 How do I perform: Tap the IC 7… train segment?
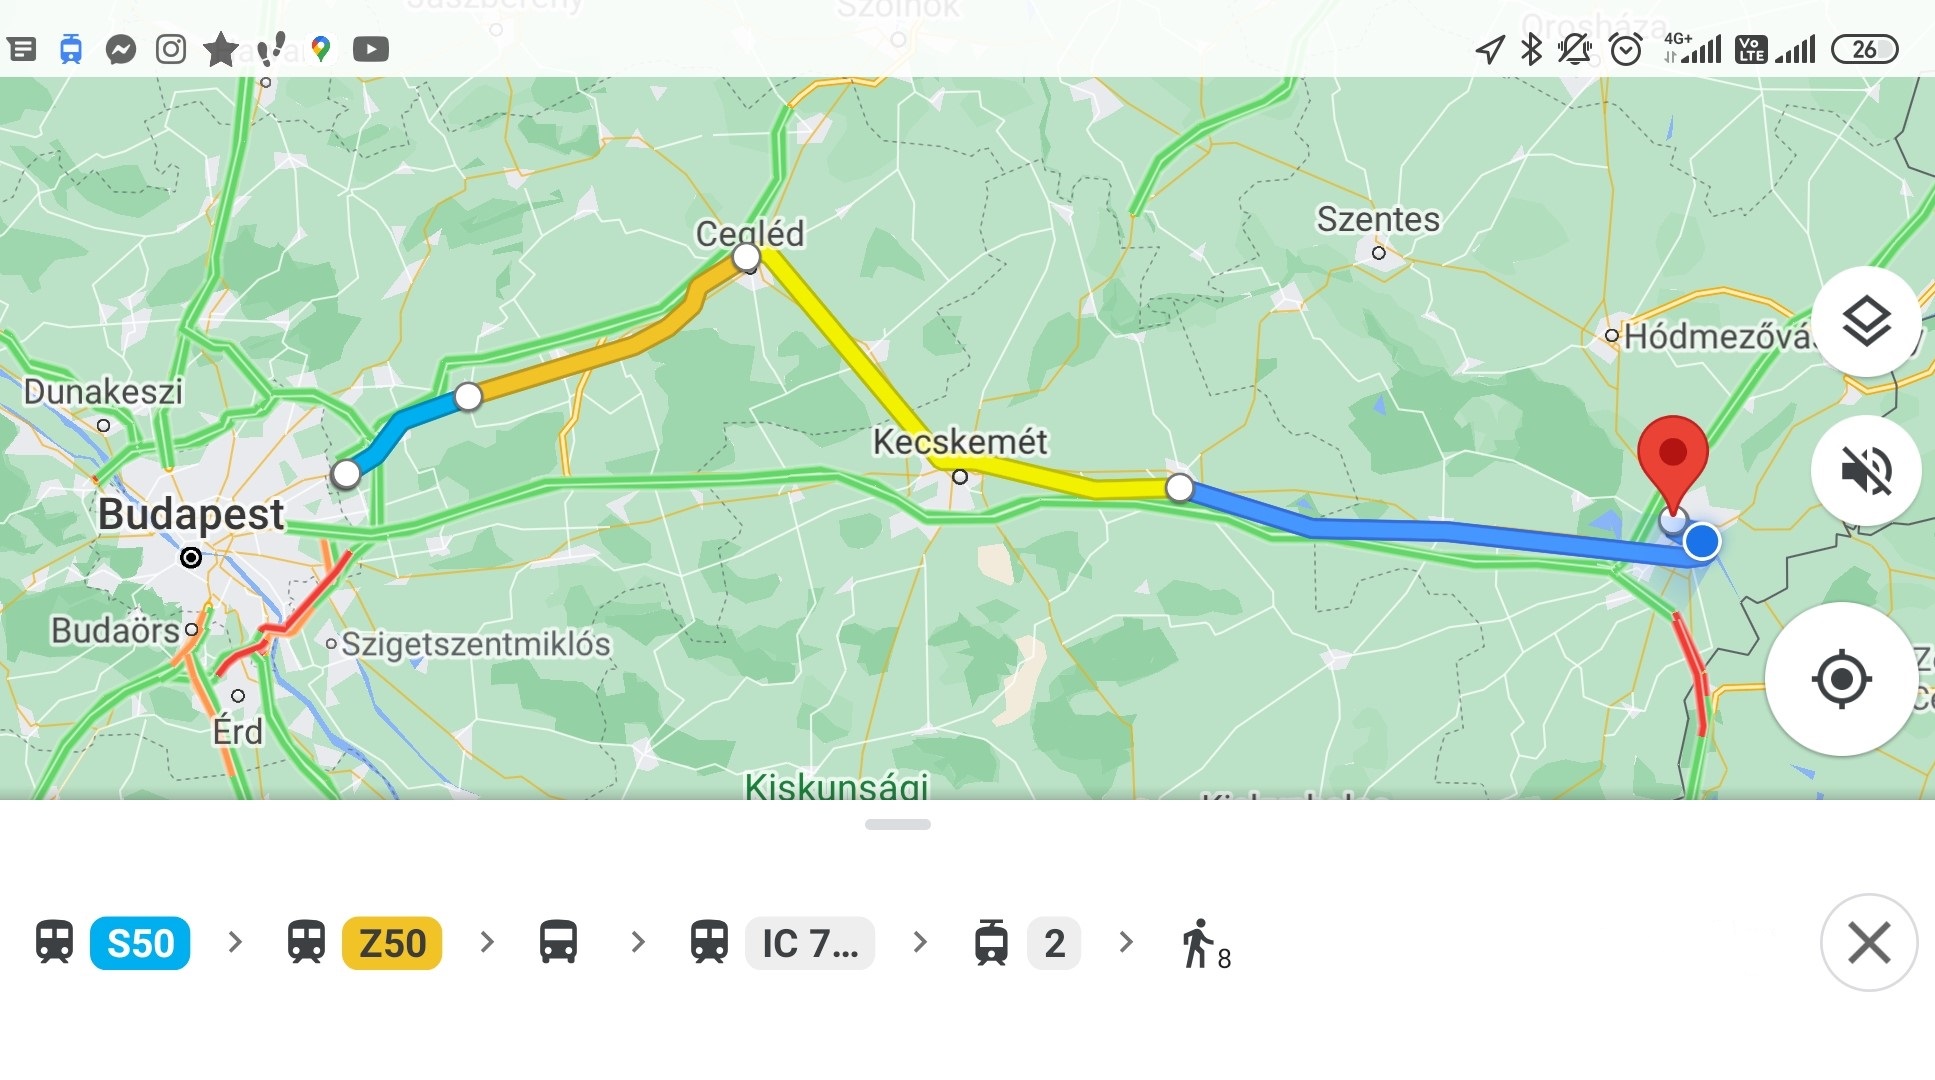(x=809, y=943)
